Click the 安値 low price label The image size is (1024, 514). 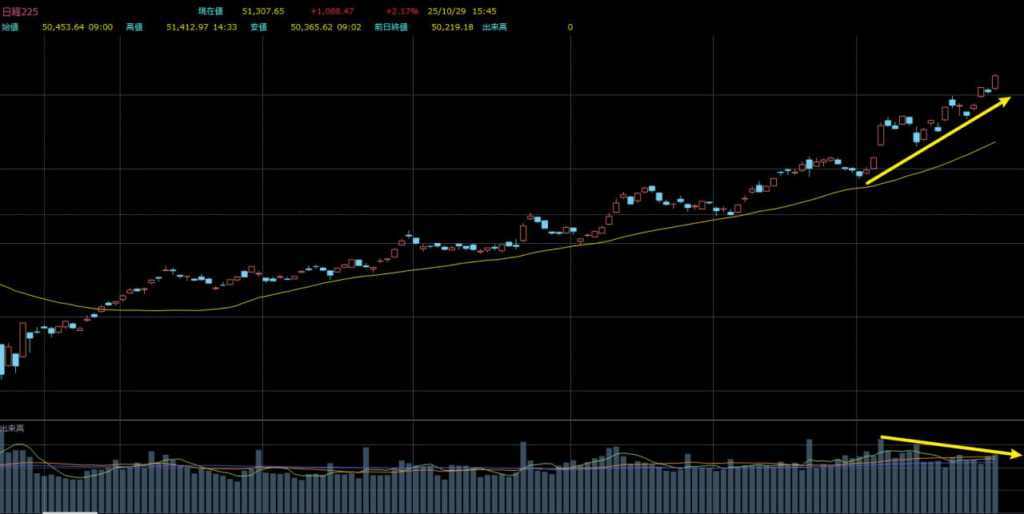(x=259, y=27)
